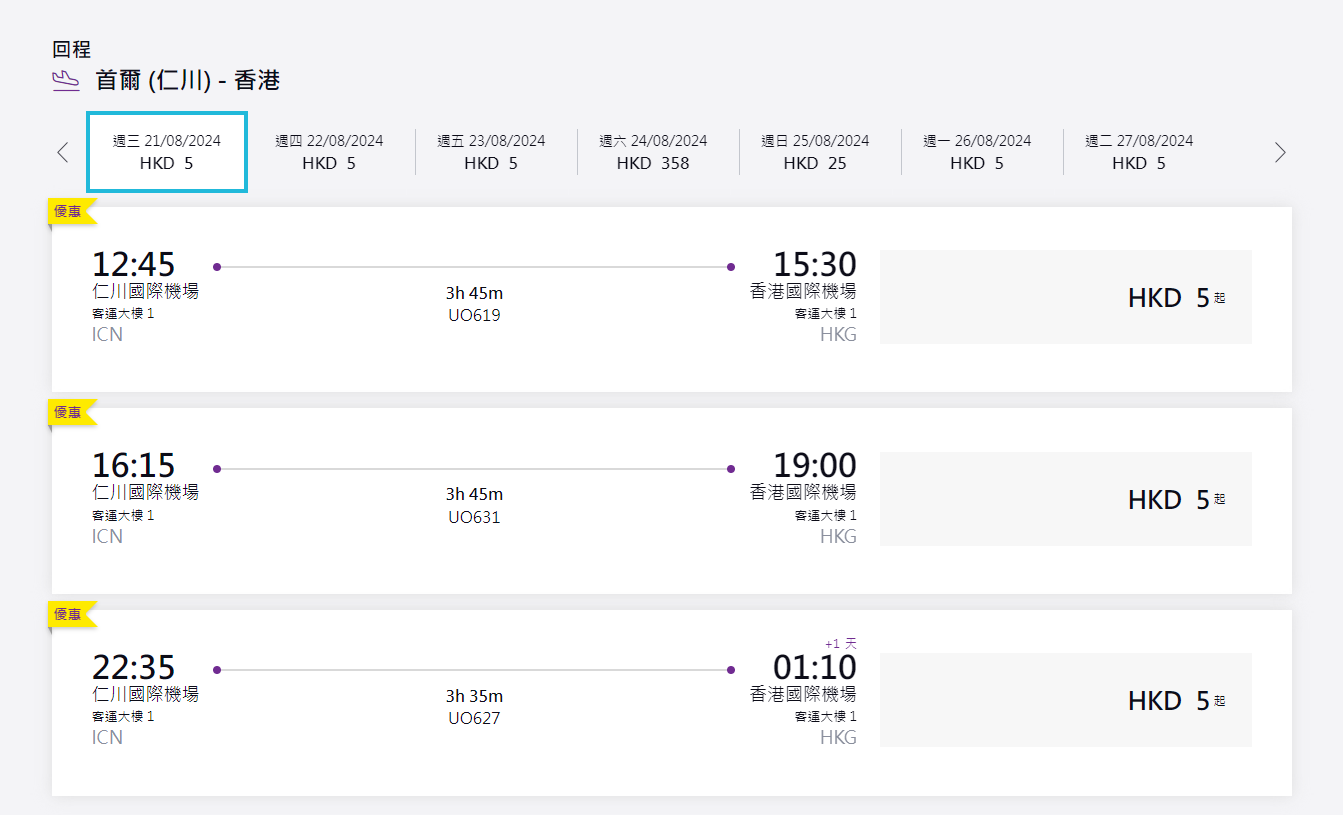Select Wednesday 21/08/2024 date tab
Viewport: 1343px width, 815px height.
(167, 152)
